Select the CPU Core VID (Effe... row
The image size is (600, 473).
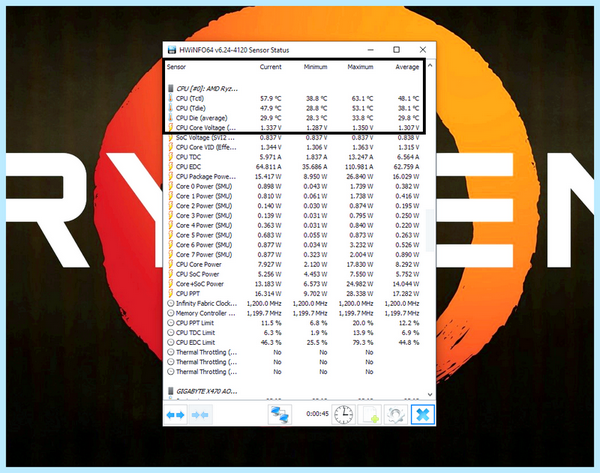(x=294, y=147)
